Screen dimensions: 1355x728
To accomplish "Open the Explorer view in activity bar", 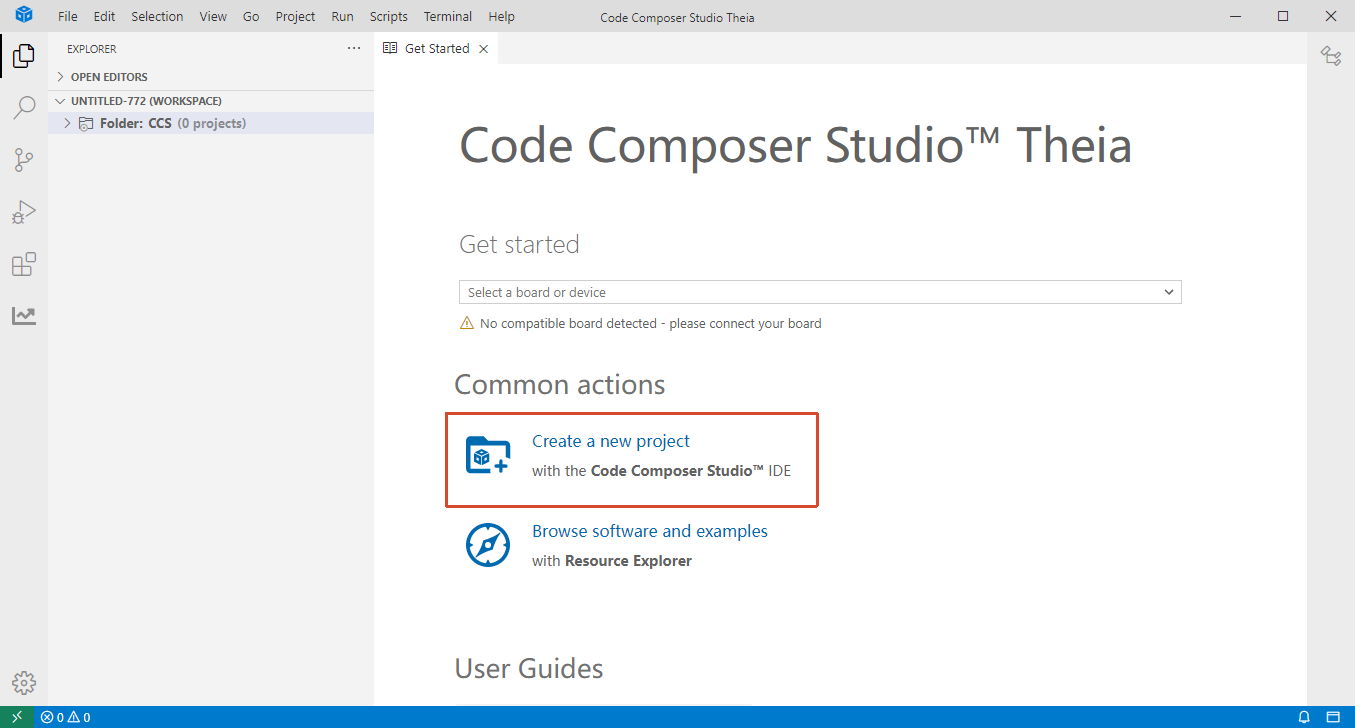I will tap(24, 56).
